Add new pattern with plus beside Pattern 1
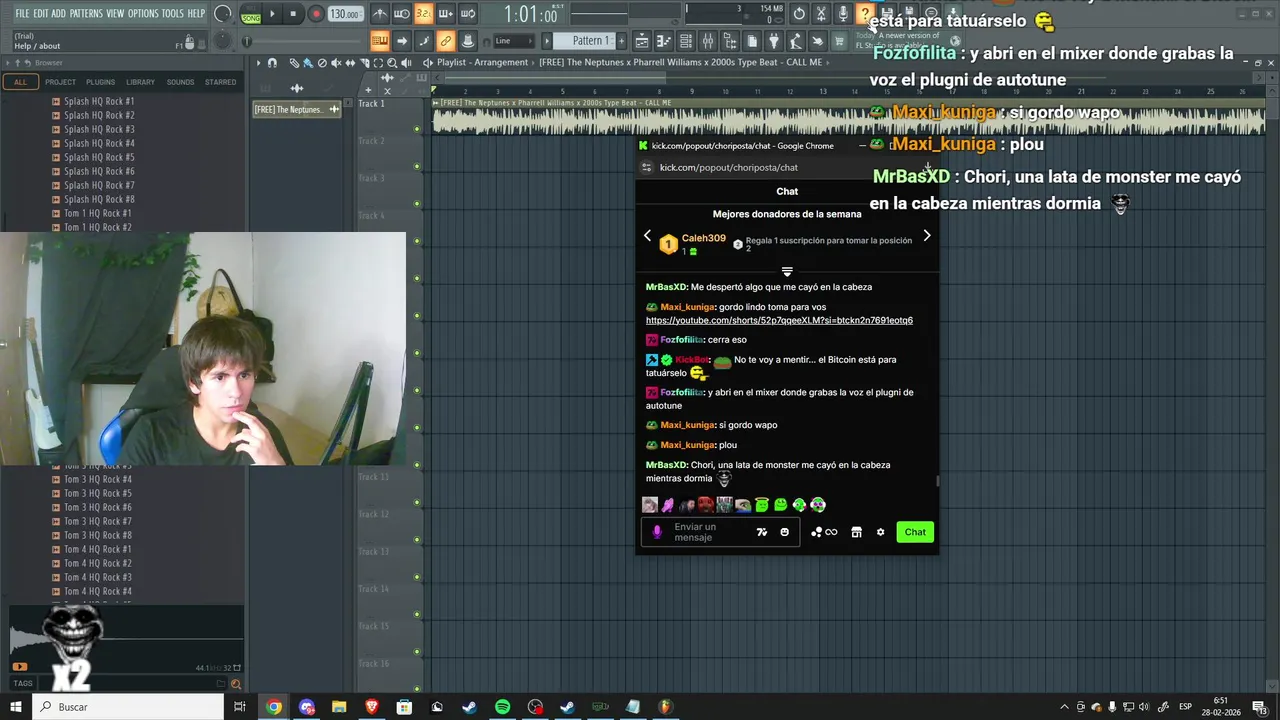This screenshot has height=720, width=1280. click(621, 41)
